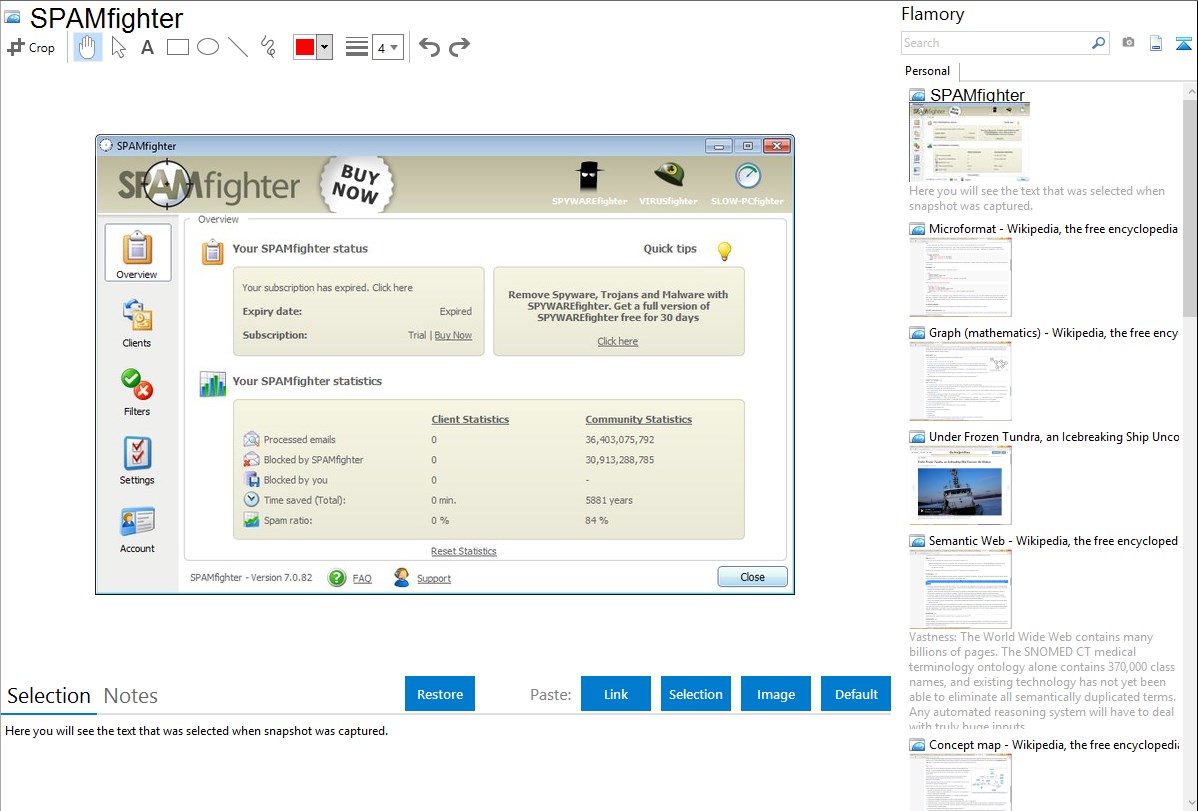Click the Paste Default button
This screenshot has width=1198, height=811.
tap(856, 694)
